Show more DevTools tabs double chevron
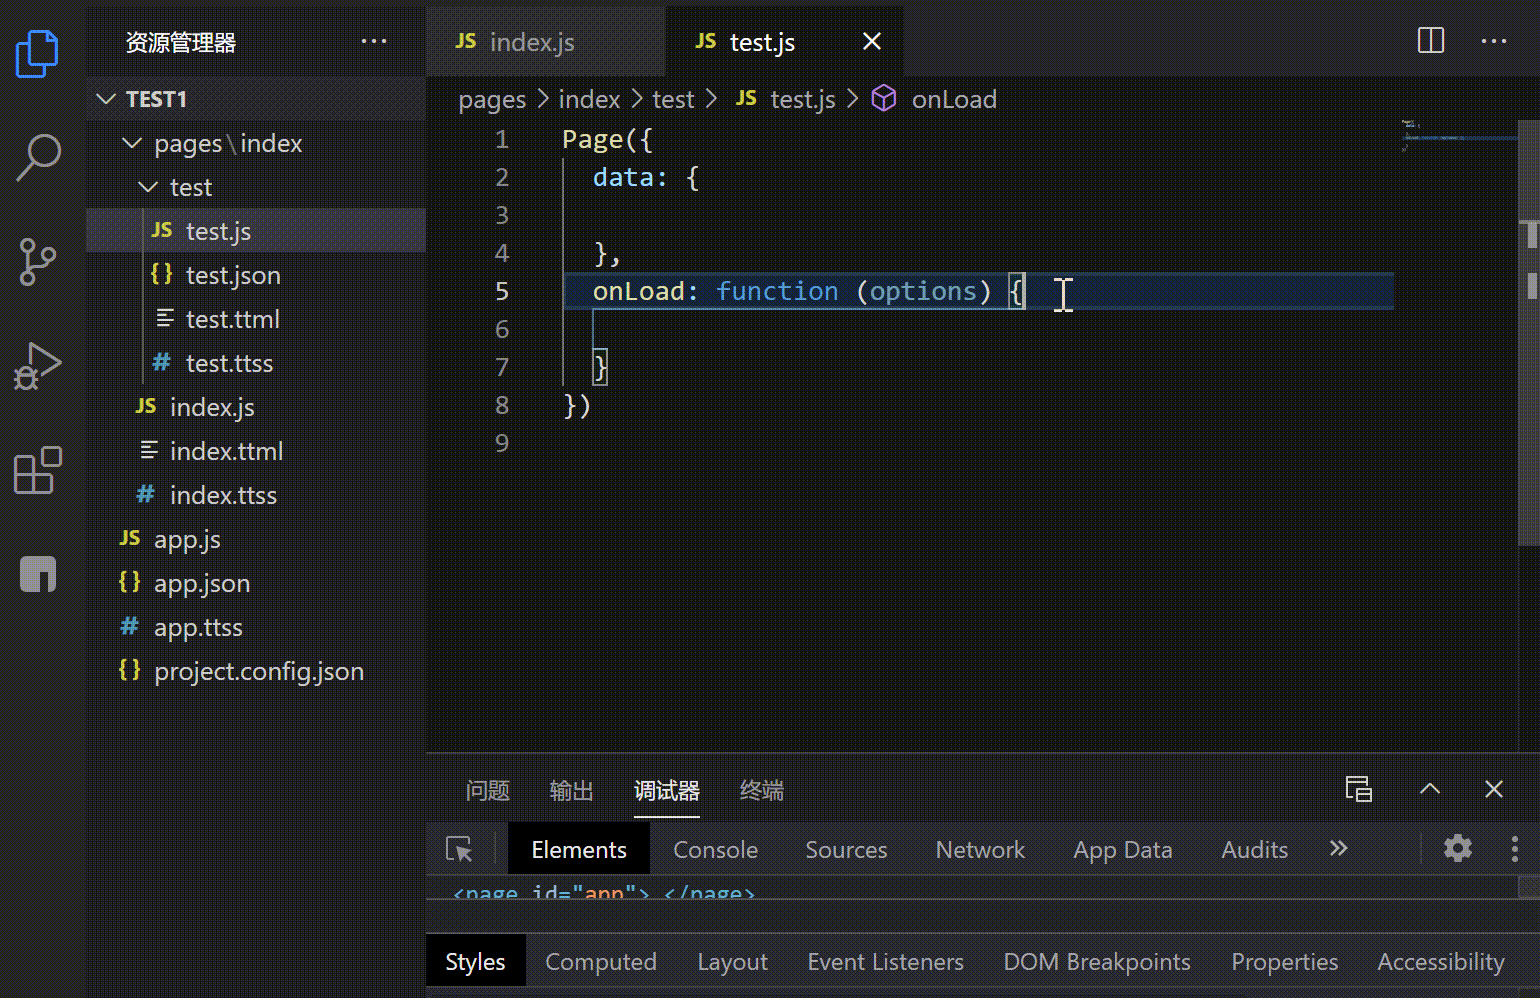The height and width of the screenshot is (998, 1540). click(x=1339, y=849)
